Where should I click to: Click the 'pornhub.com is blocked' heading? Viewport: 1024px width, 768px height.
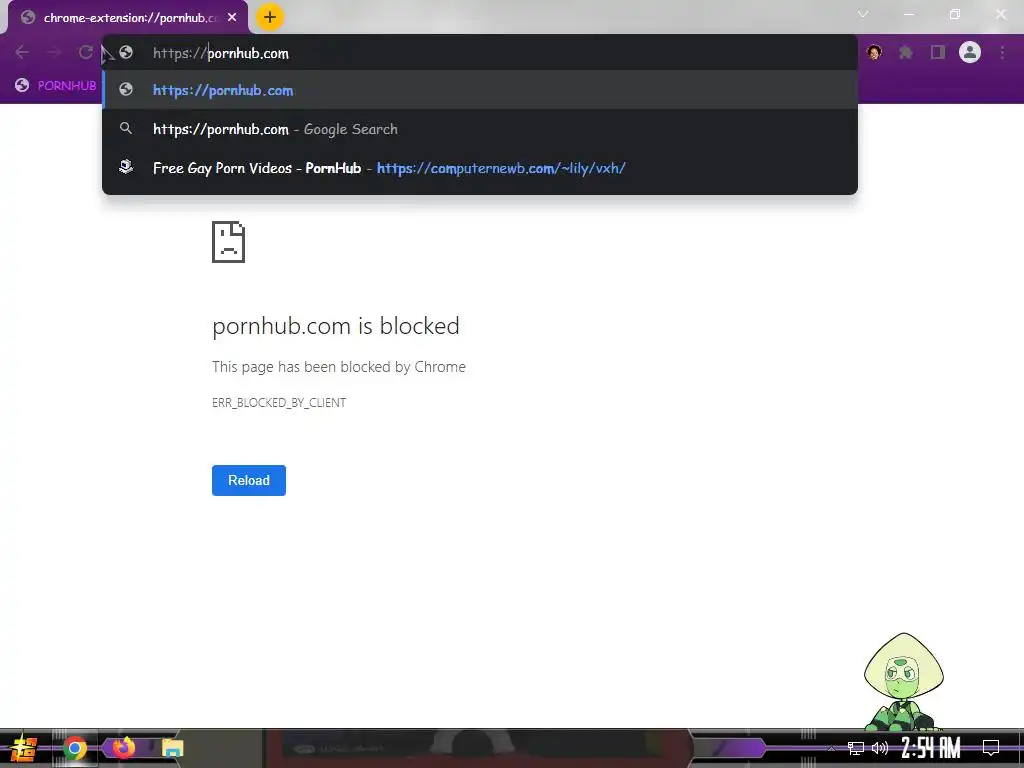click(336, 326)
